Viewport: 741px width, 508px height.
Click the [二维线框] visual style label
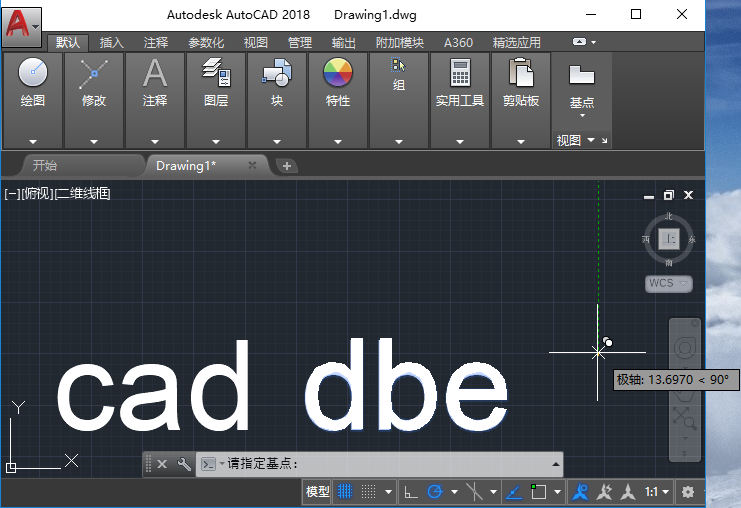83,193
